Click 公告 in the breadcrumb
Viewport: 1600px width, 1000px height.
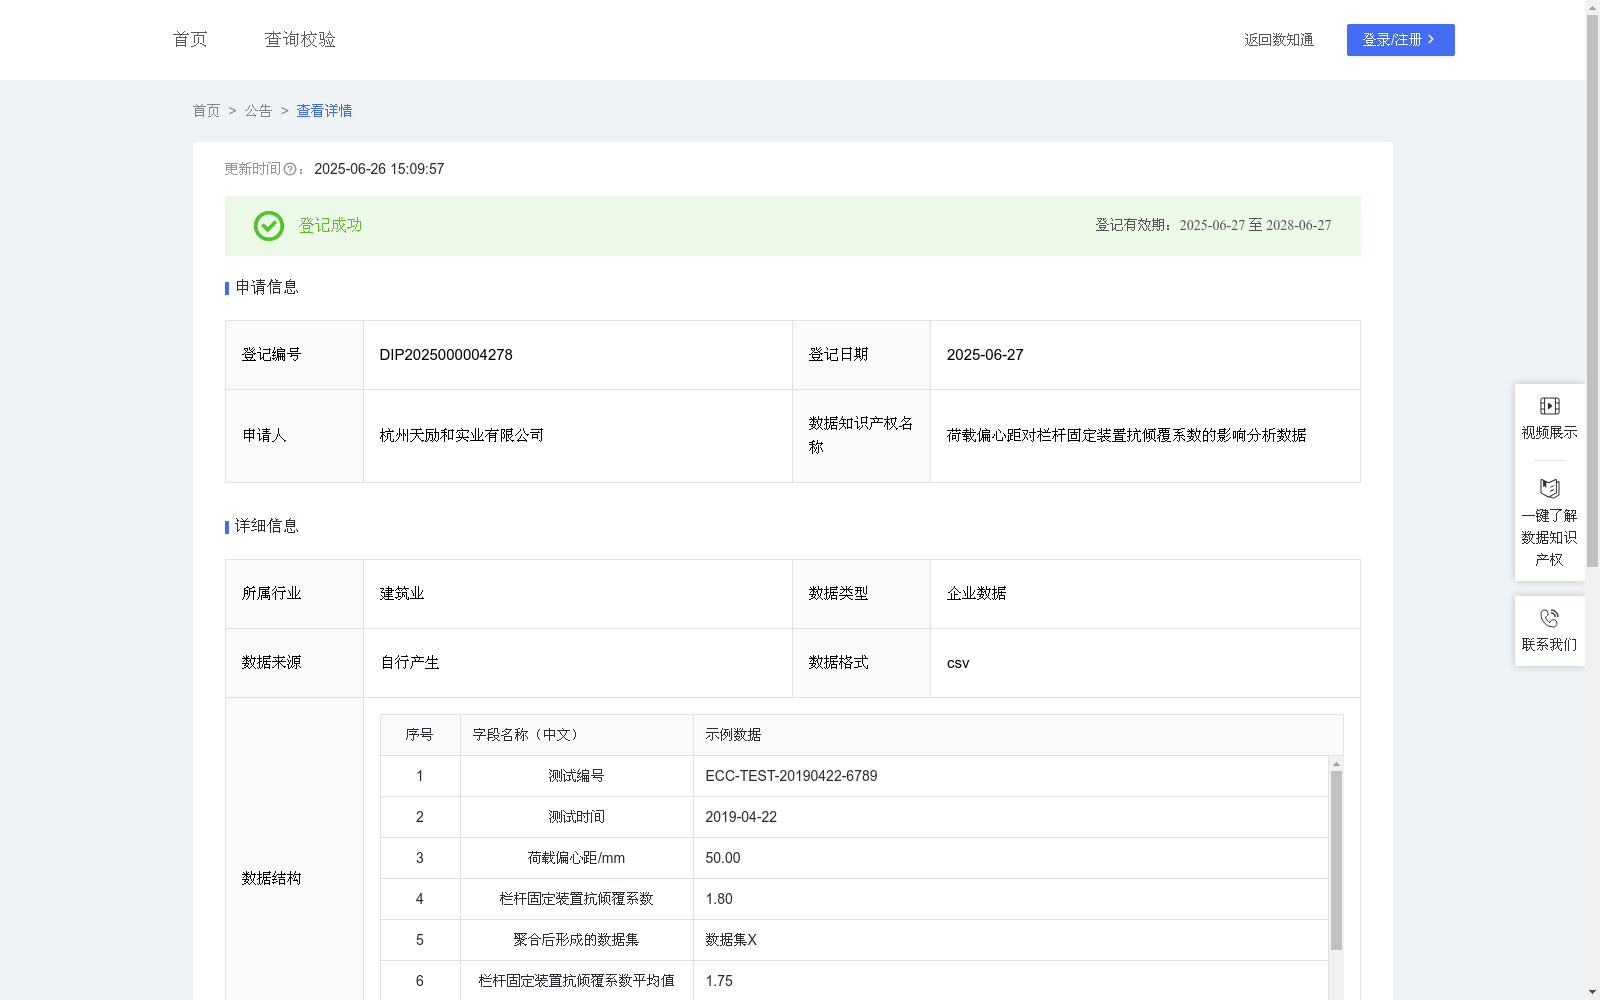click(x=258, y=111)
